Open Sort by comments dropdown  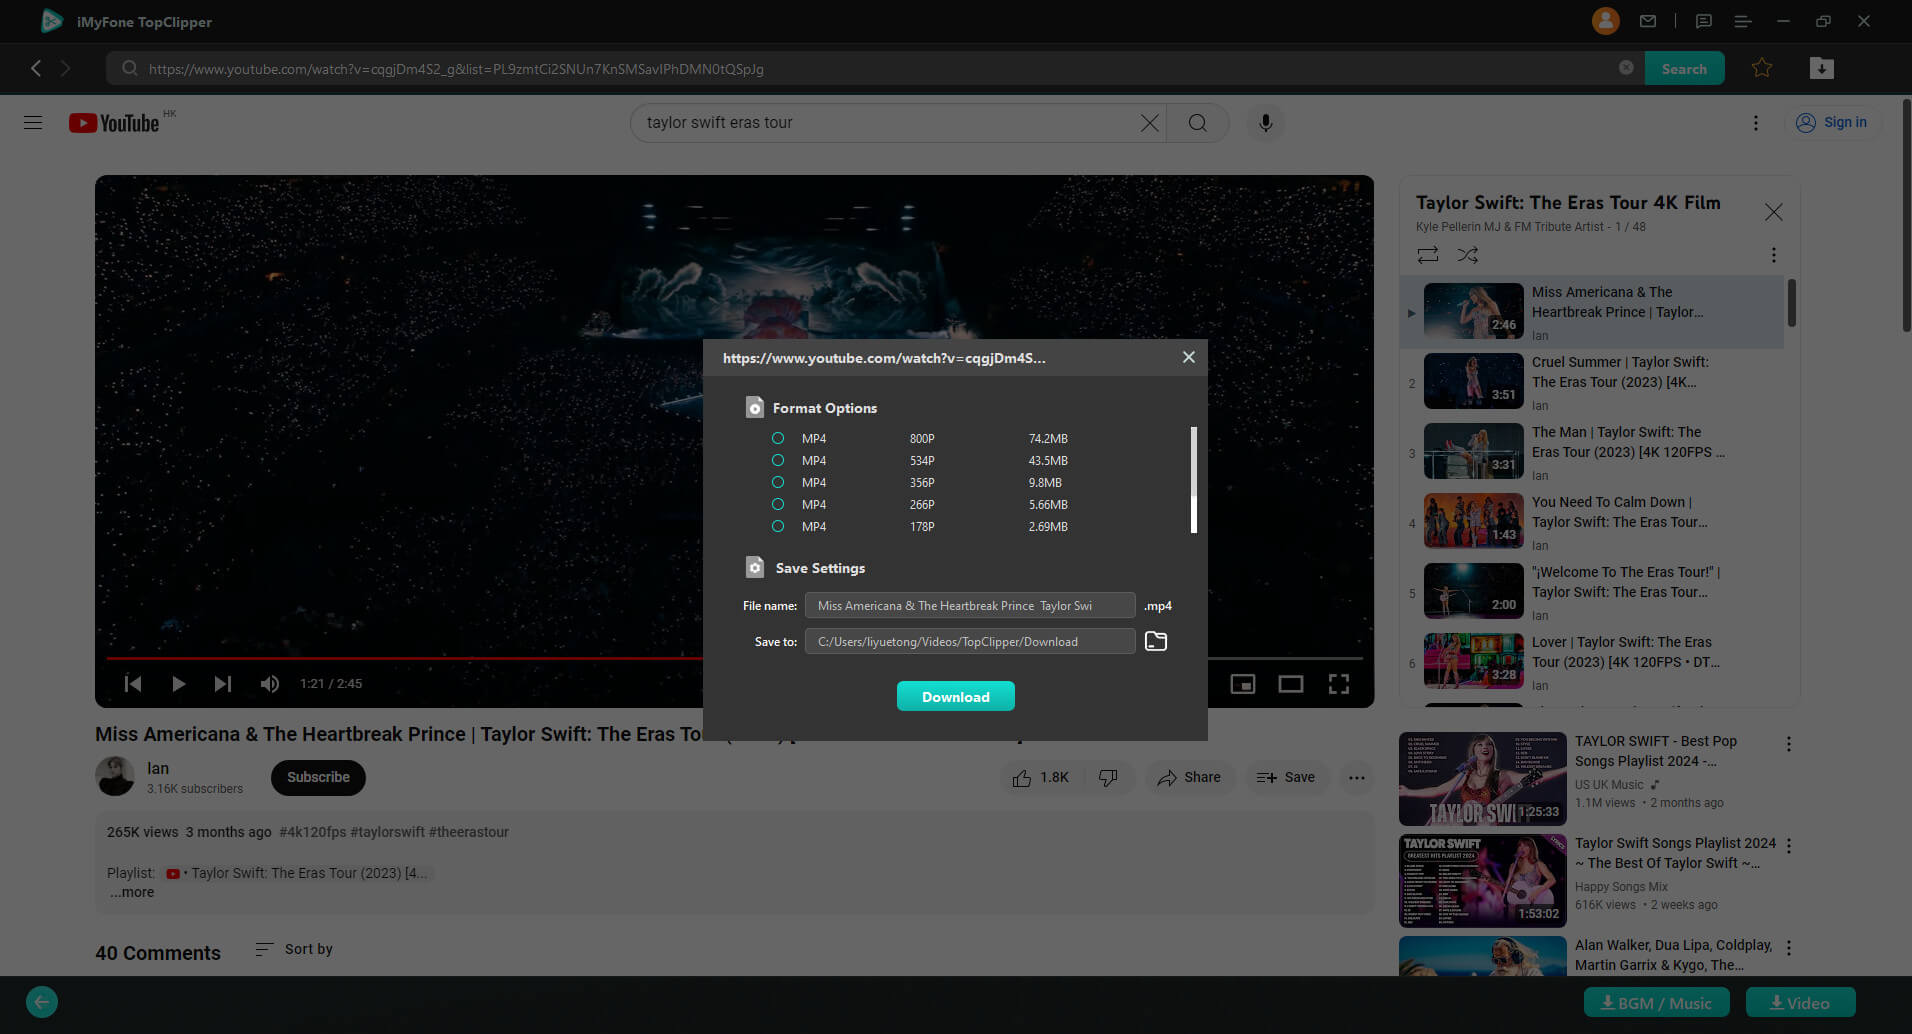pyautogui.click(x=294, y=949)
